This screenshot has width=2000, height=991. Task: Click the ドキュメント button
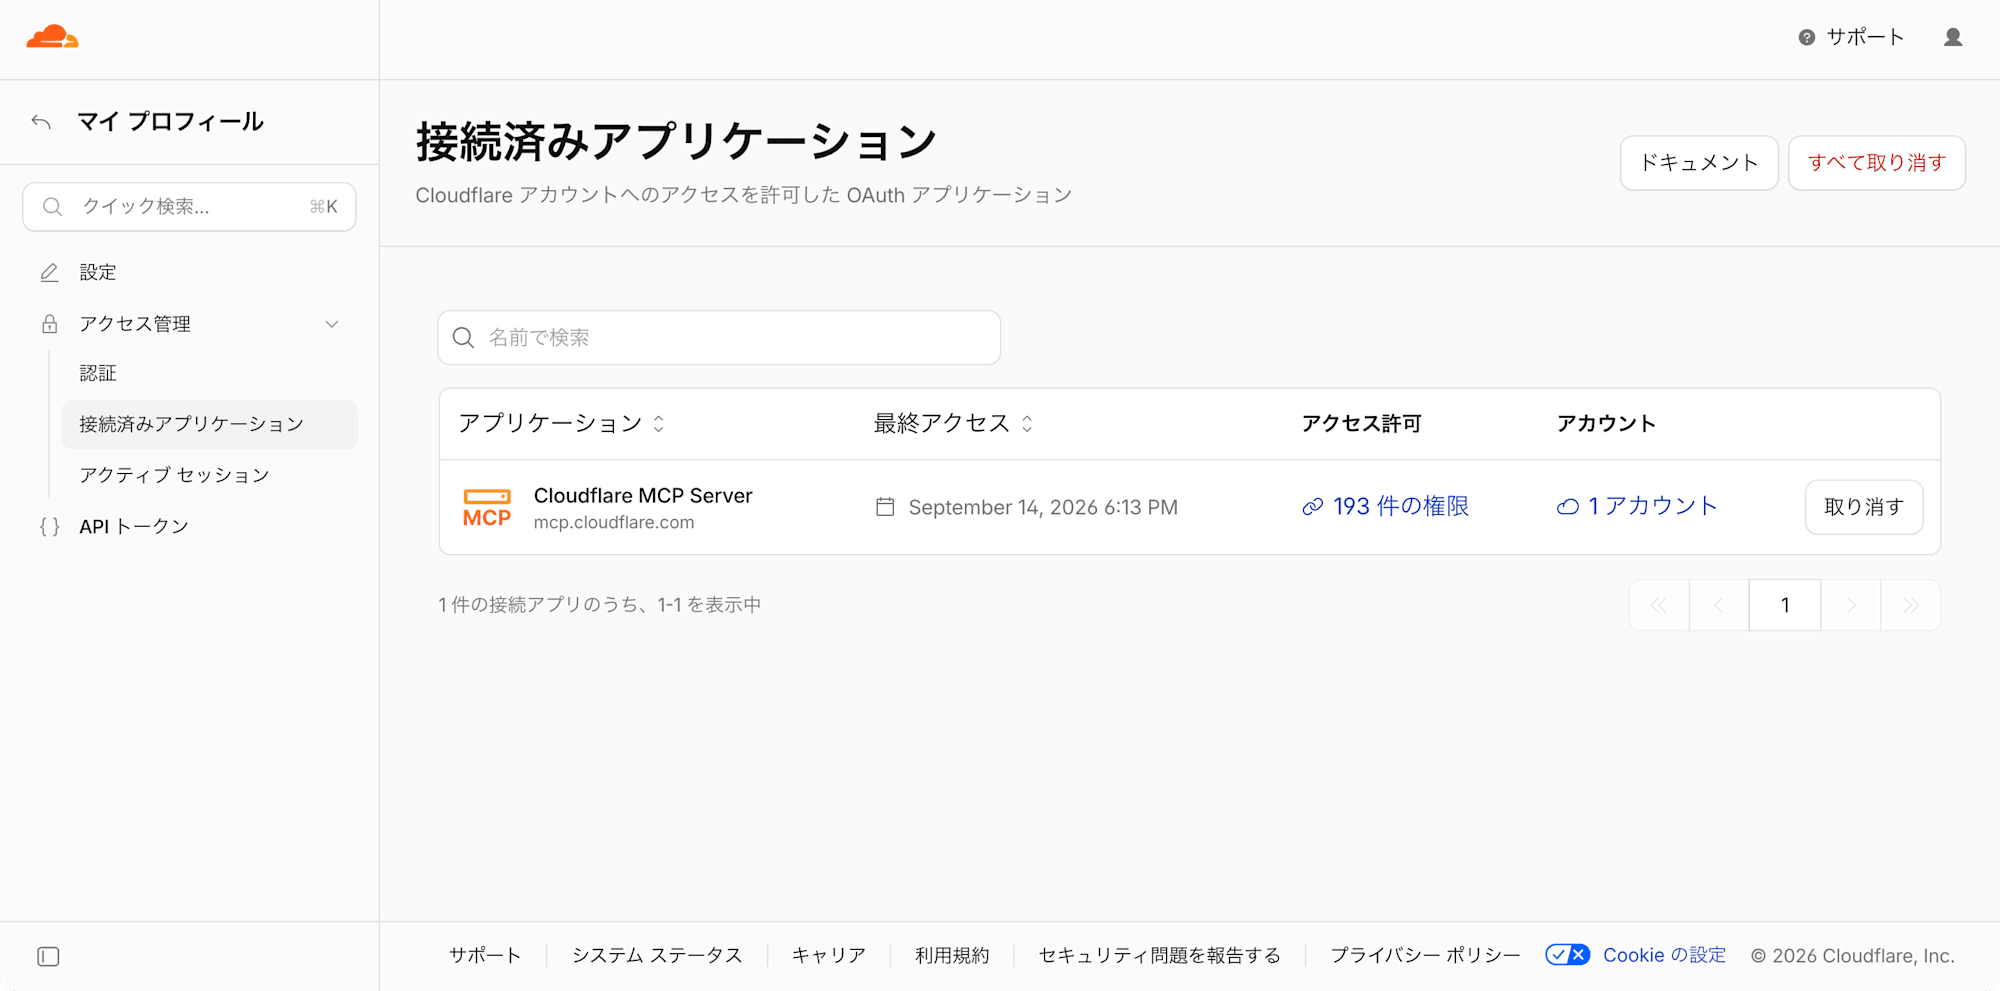(1699, 163)
